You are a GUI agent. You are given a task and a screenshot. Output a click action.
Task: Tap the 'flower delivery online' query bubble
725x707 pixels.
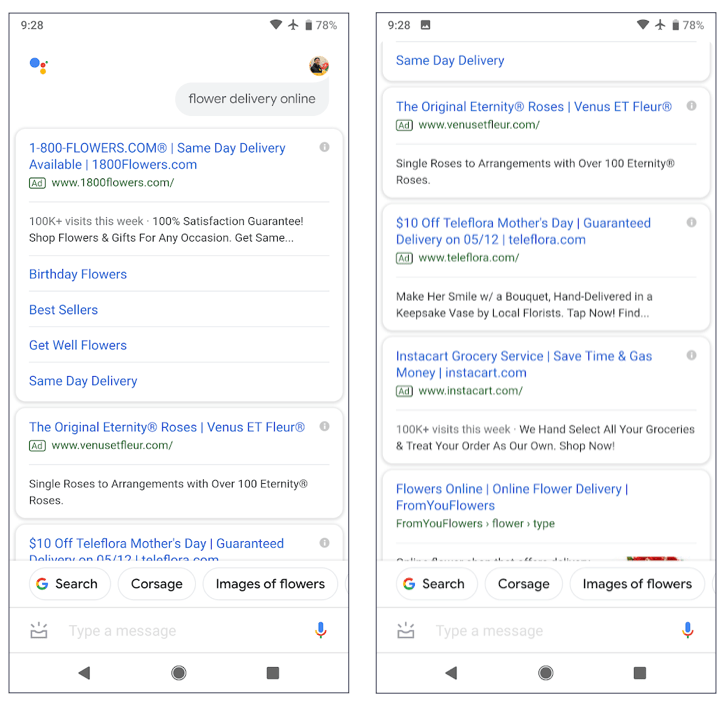click(x=252, y=99)
